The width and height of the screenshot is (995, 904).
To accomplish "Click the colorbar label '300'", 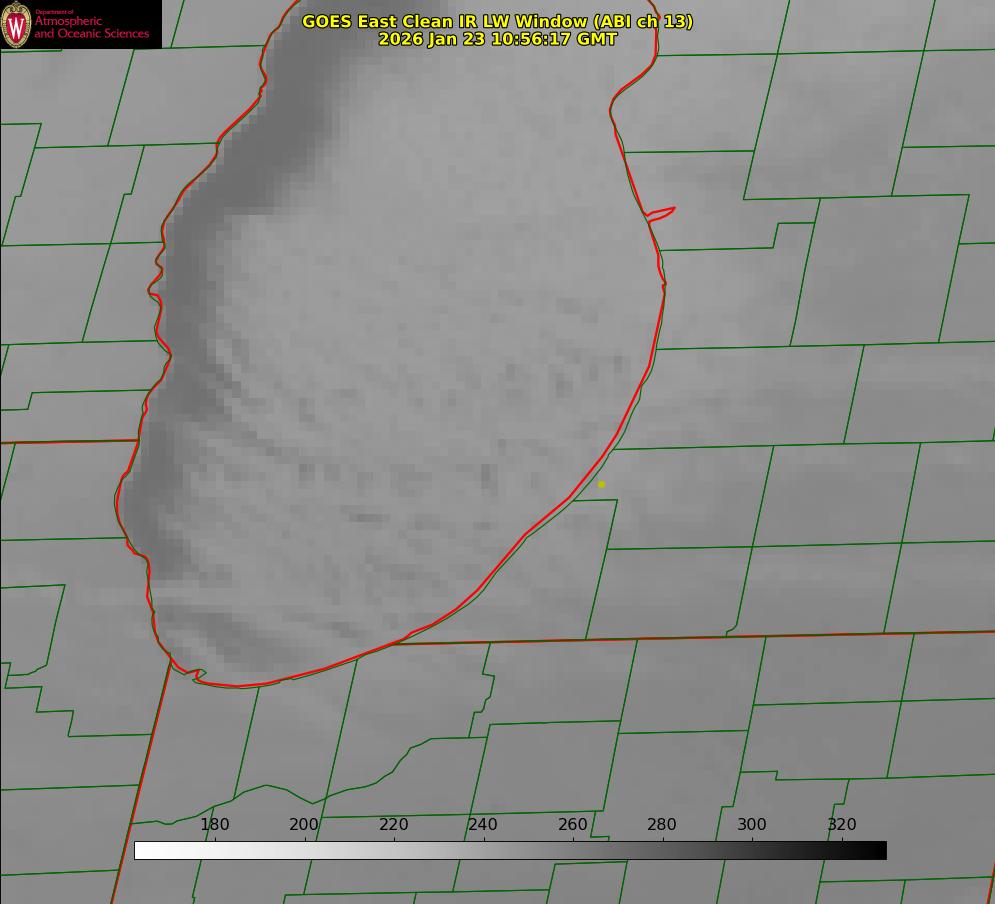I will [x=752, y=824].
